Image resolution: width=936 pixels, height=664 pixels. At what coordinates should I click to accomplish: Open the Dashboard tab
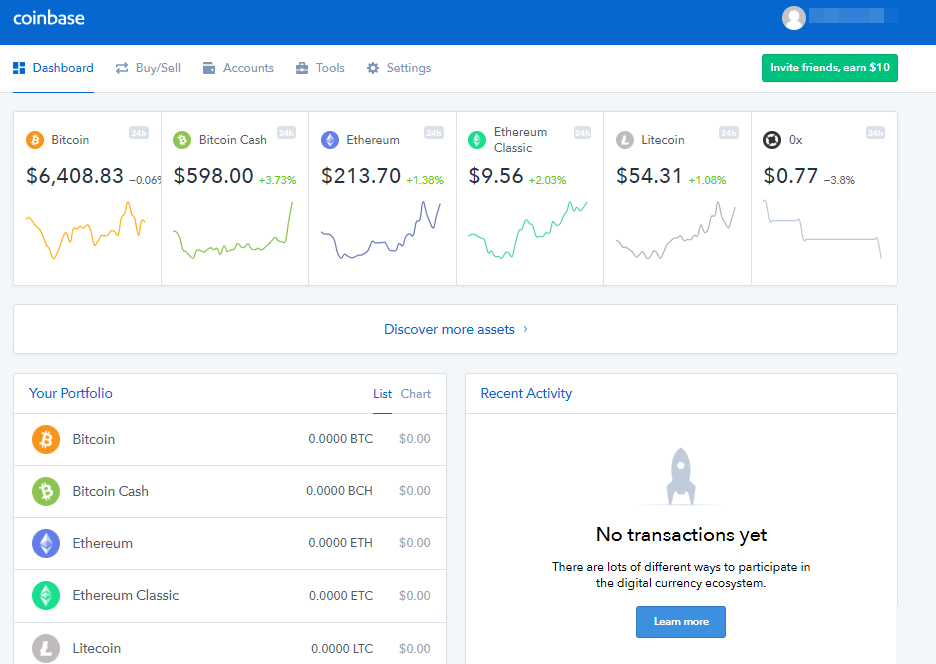coord(53,68)
